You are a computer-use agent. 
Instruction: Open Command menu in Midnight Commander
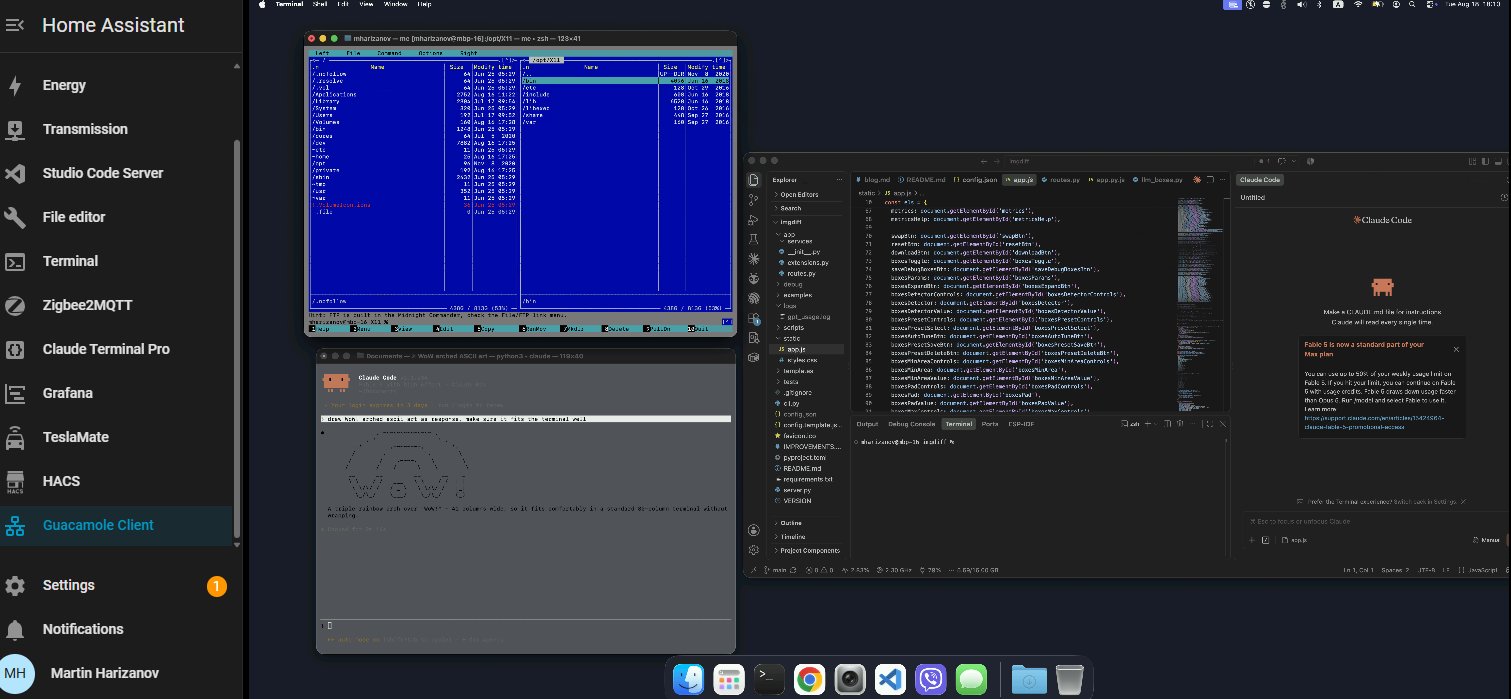389,52
